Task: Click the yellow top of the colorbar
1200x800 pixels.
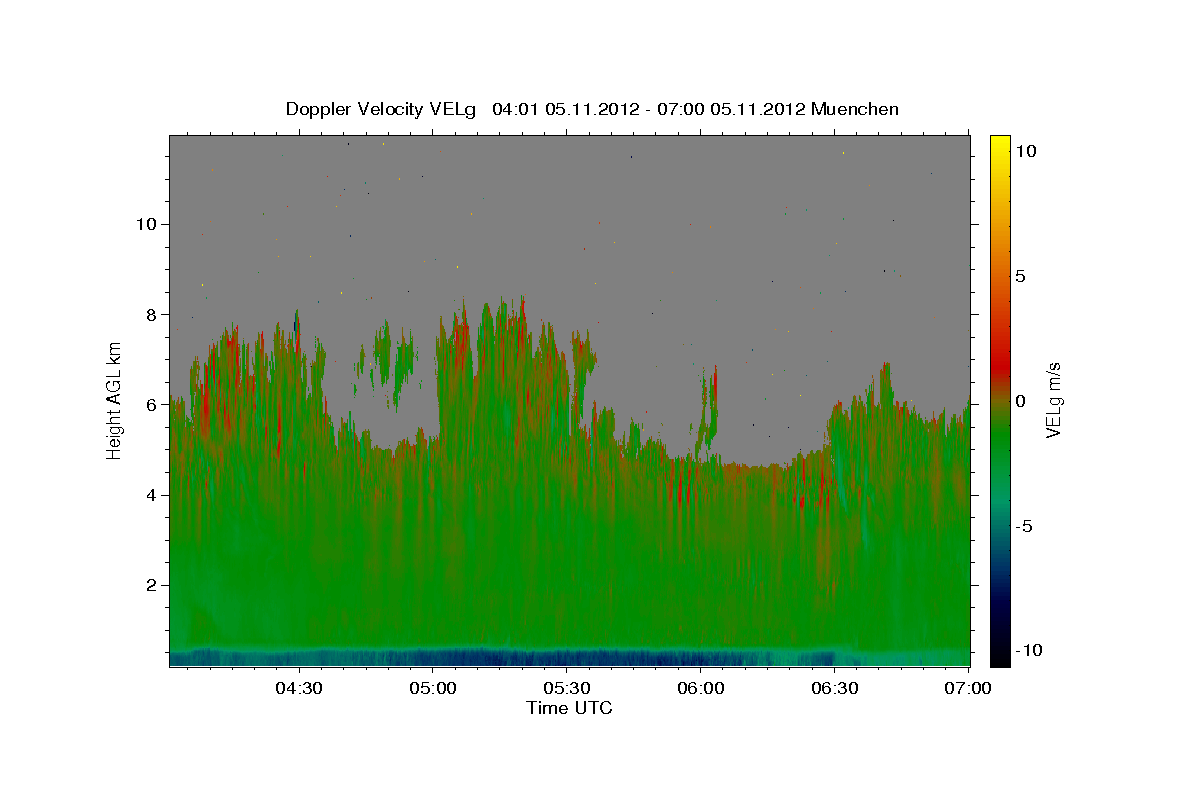Action: click(1000, 145)
